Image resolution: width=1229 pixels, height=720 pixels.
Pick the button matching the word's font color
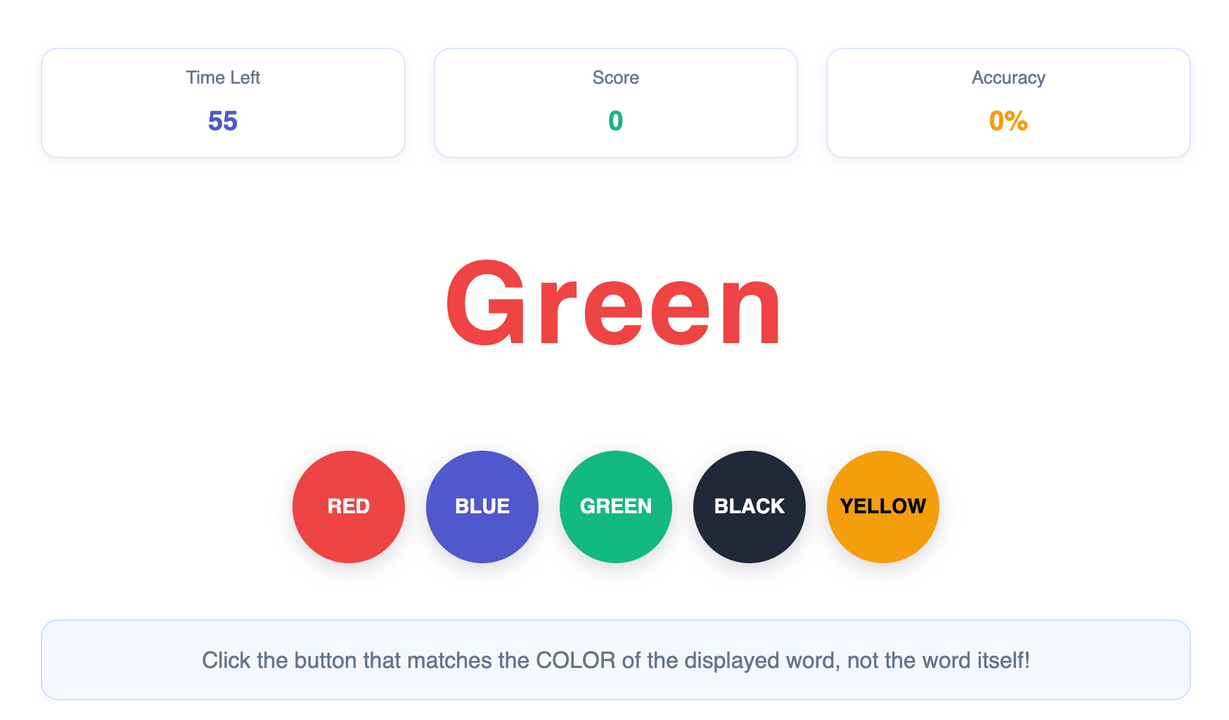(348, 506)
